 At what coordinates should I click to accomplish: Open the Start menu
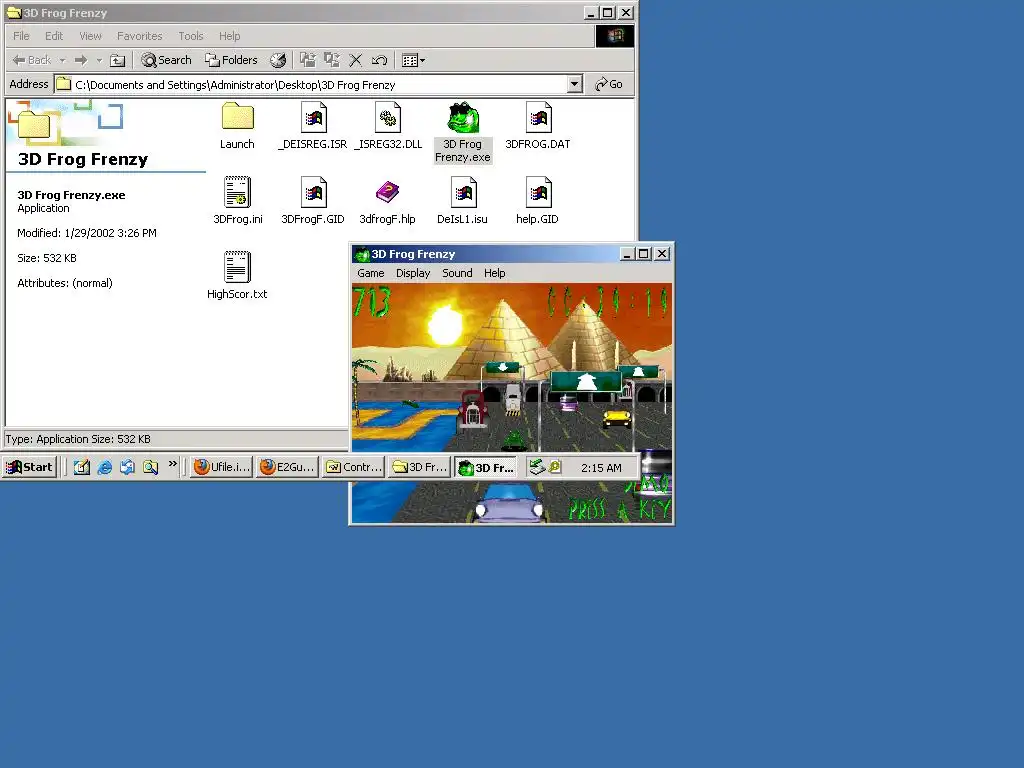click(29, 467)
